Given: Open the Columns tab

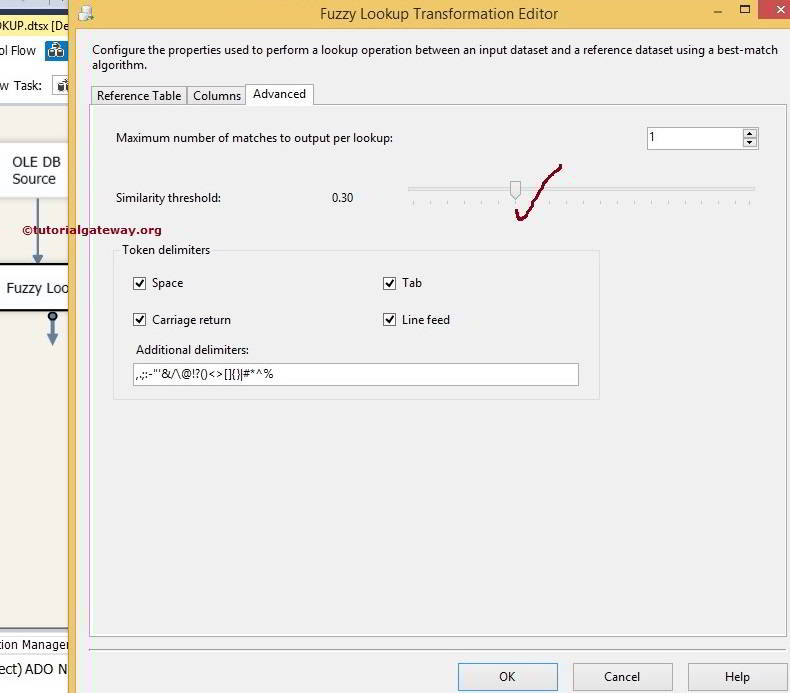Looking at the screenshot, I should [x=217, y=95].
